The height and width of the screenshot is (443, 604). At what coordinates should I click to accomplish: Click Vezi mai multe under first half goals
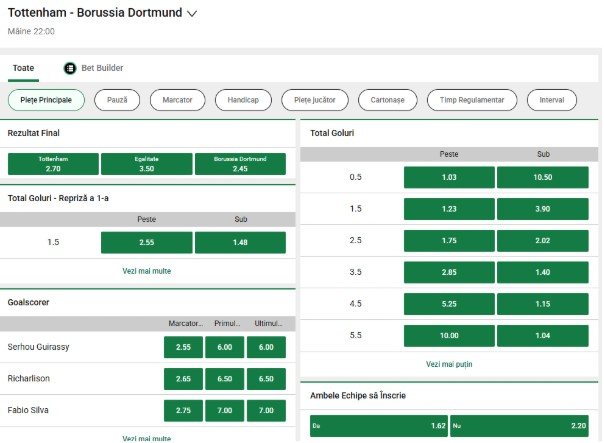(147, 271)
